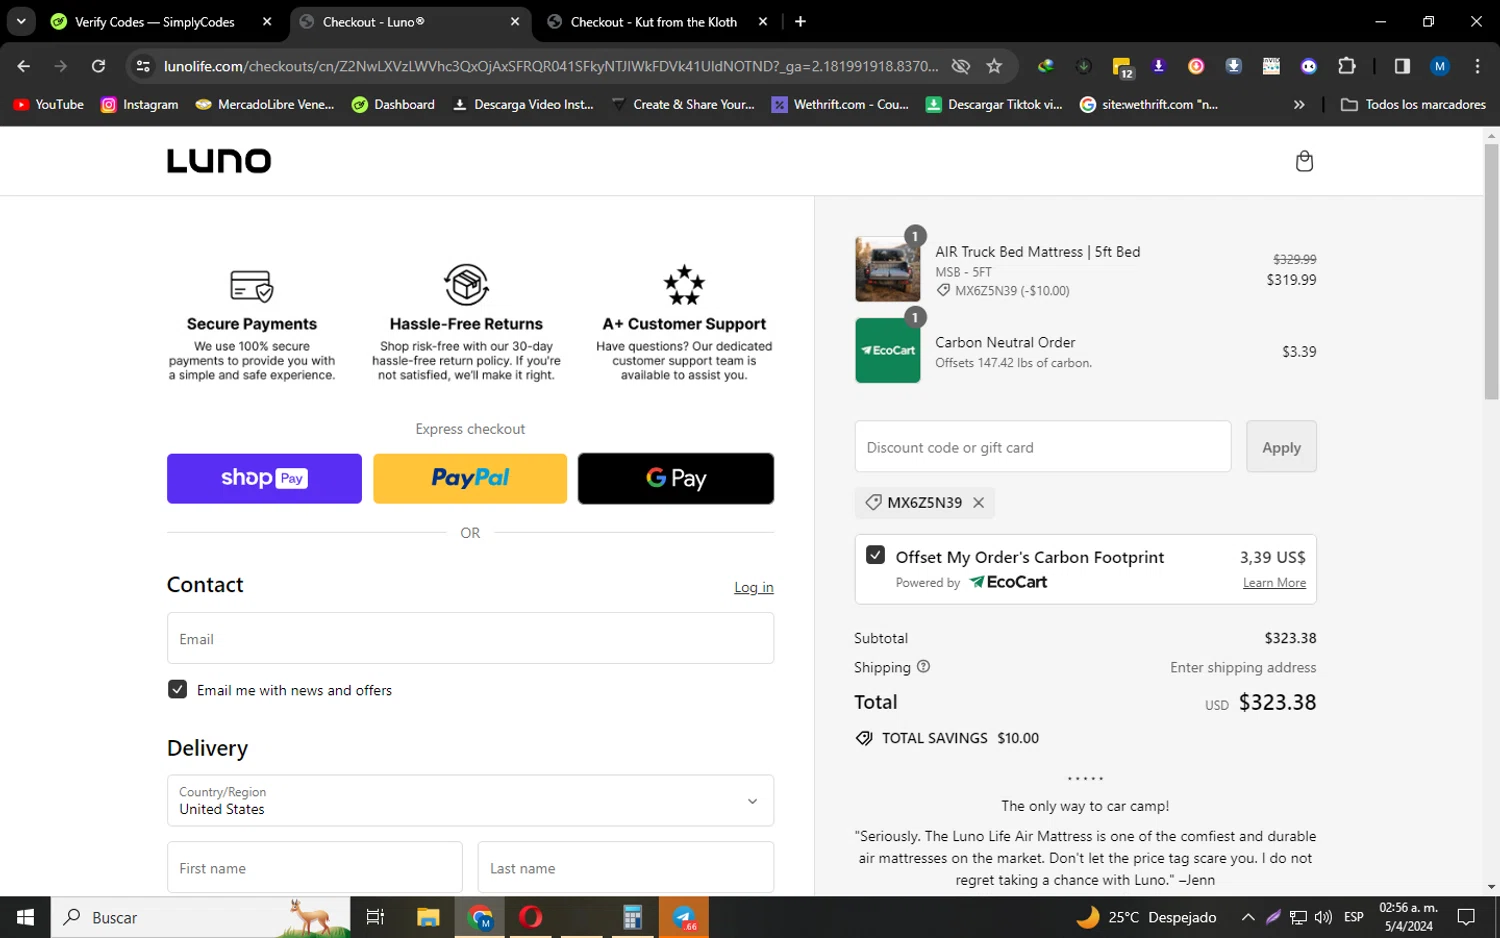
Task: Show more bookmarks chevron
Action: [1299, 104]
